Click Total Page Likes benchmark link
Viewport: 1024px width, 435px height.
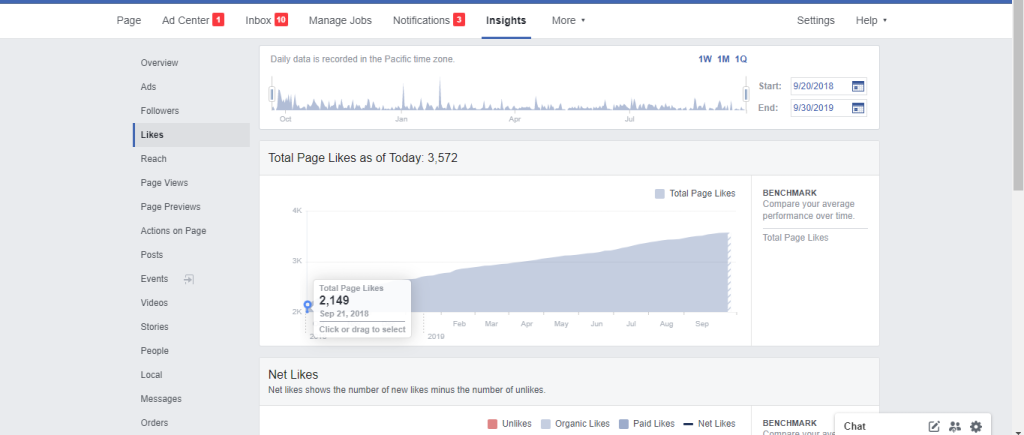coord(795,237)
